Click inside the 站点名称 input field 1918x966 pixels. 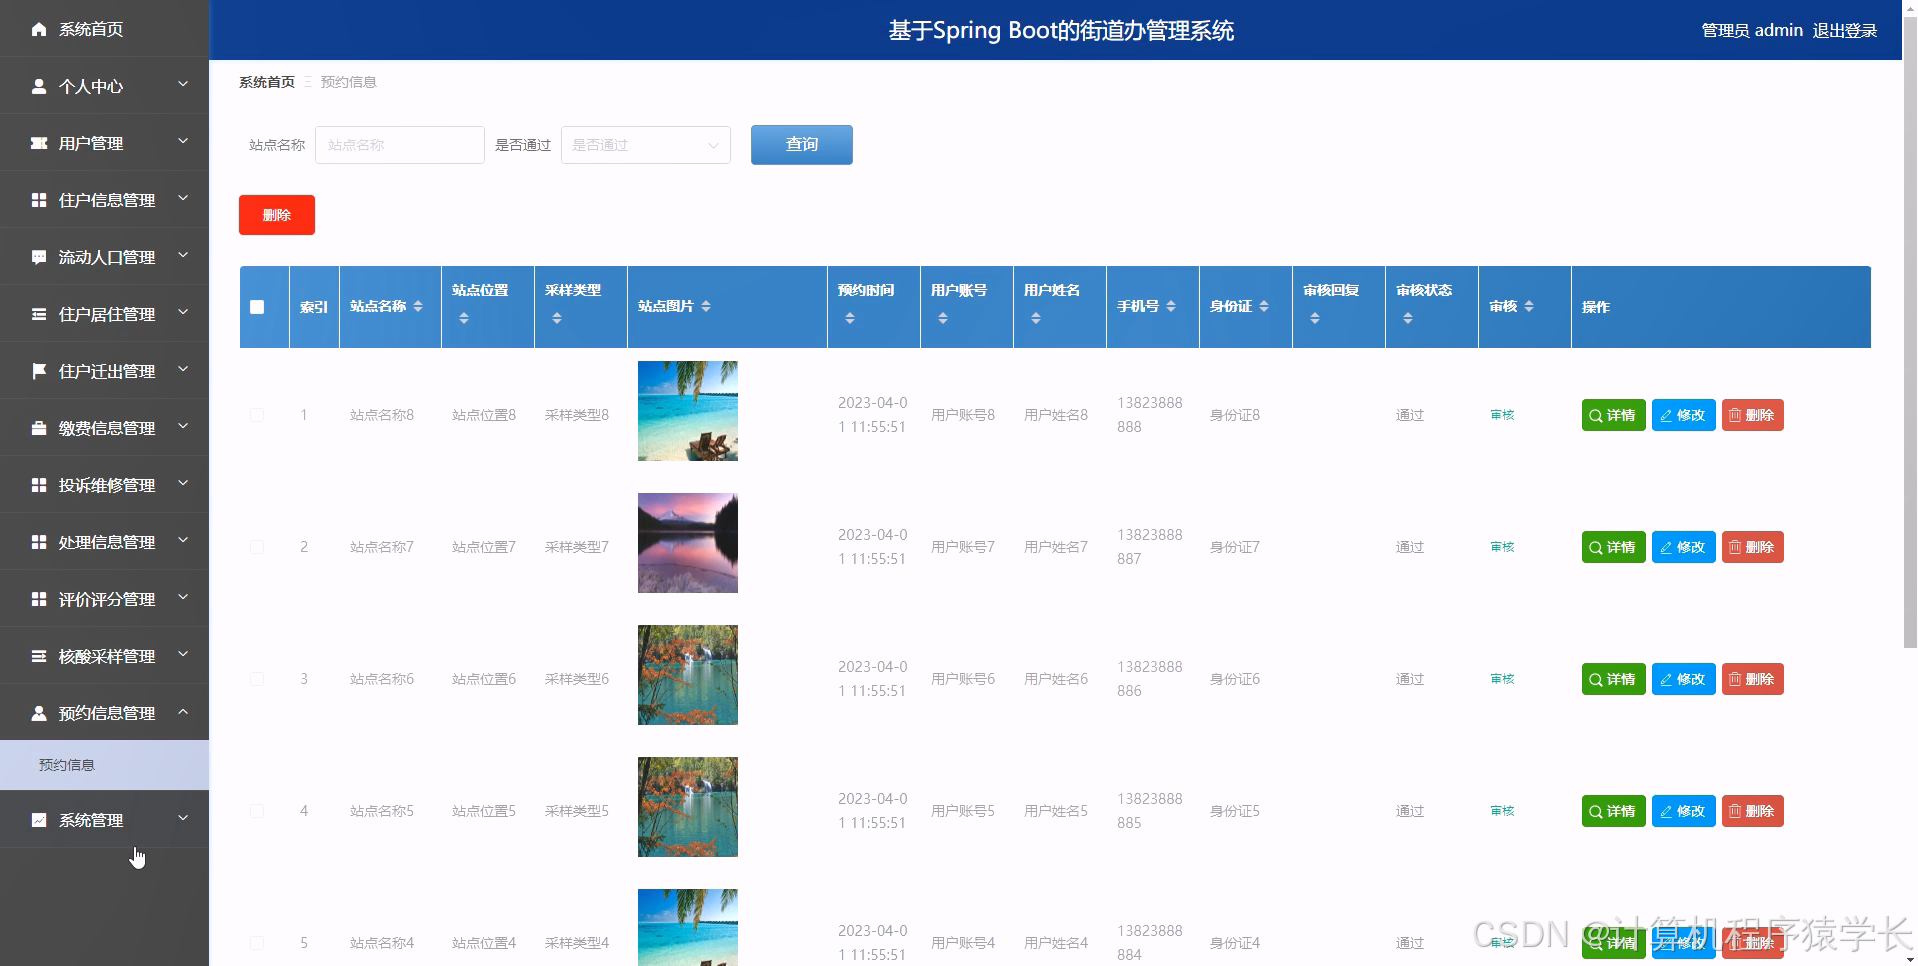pyautogui.click(x=399, y=145)
